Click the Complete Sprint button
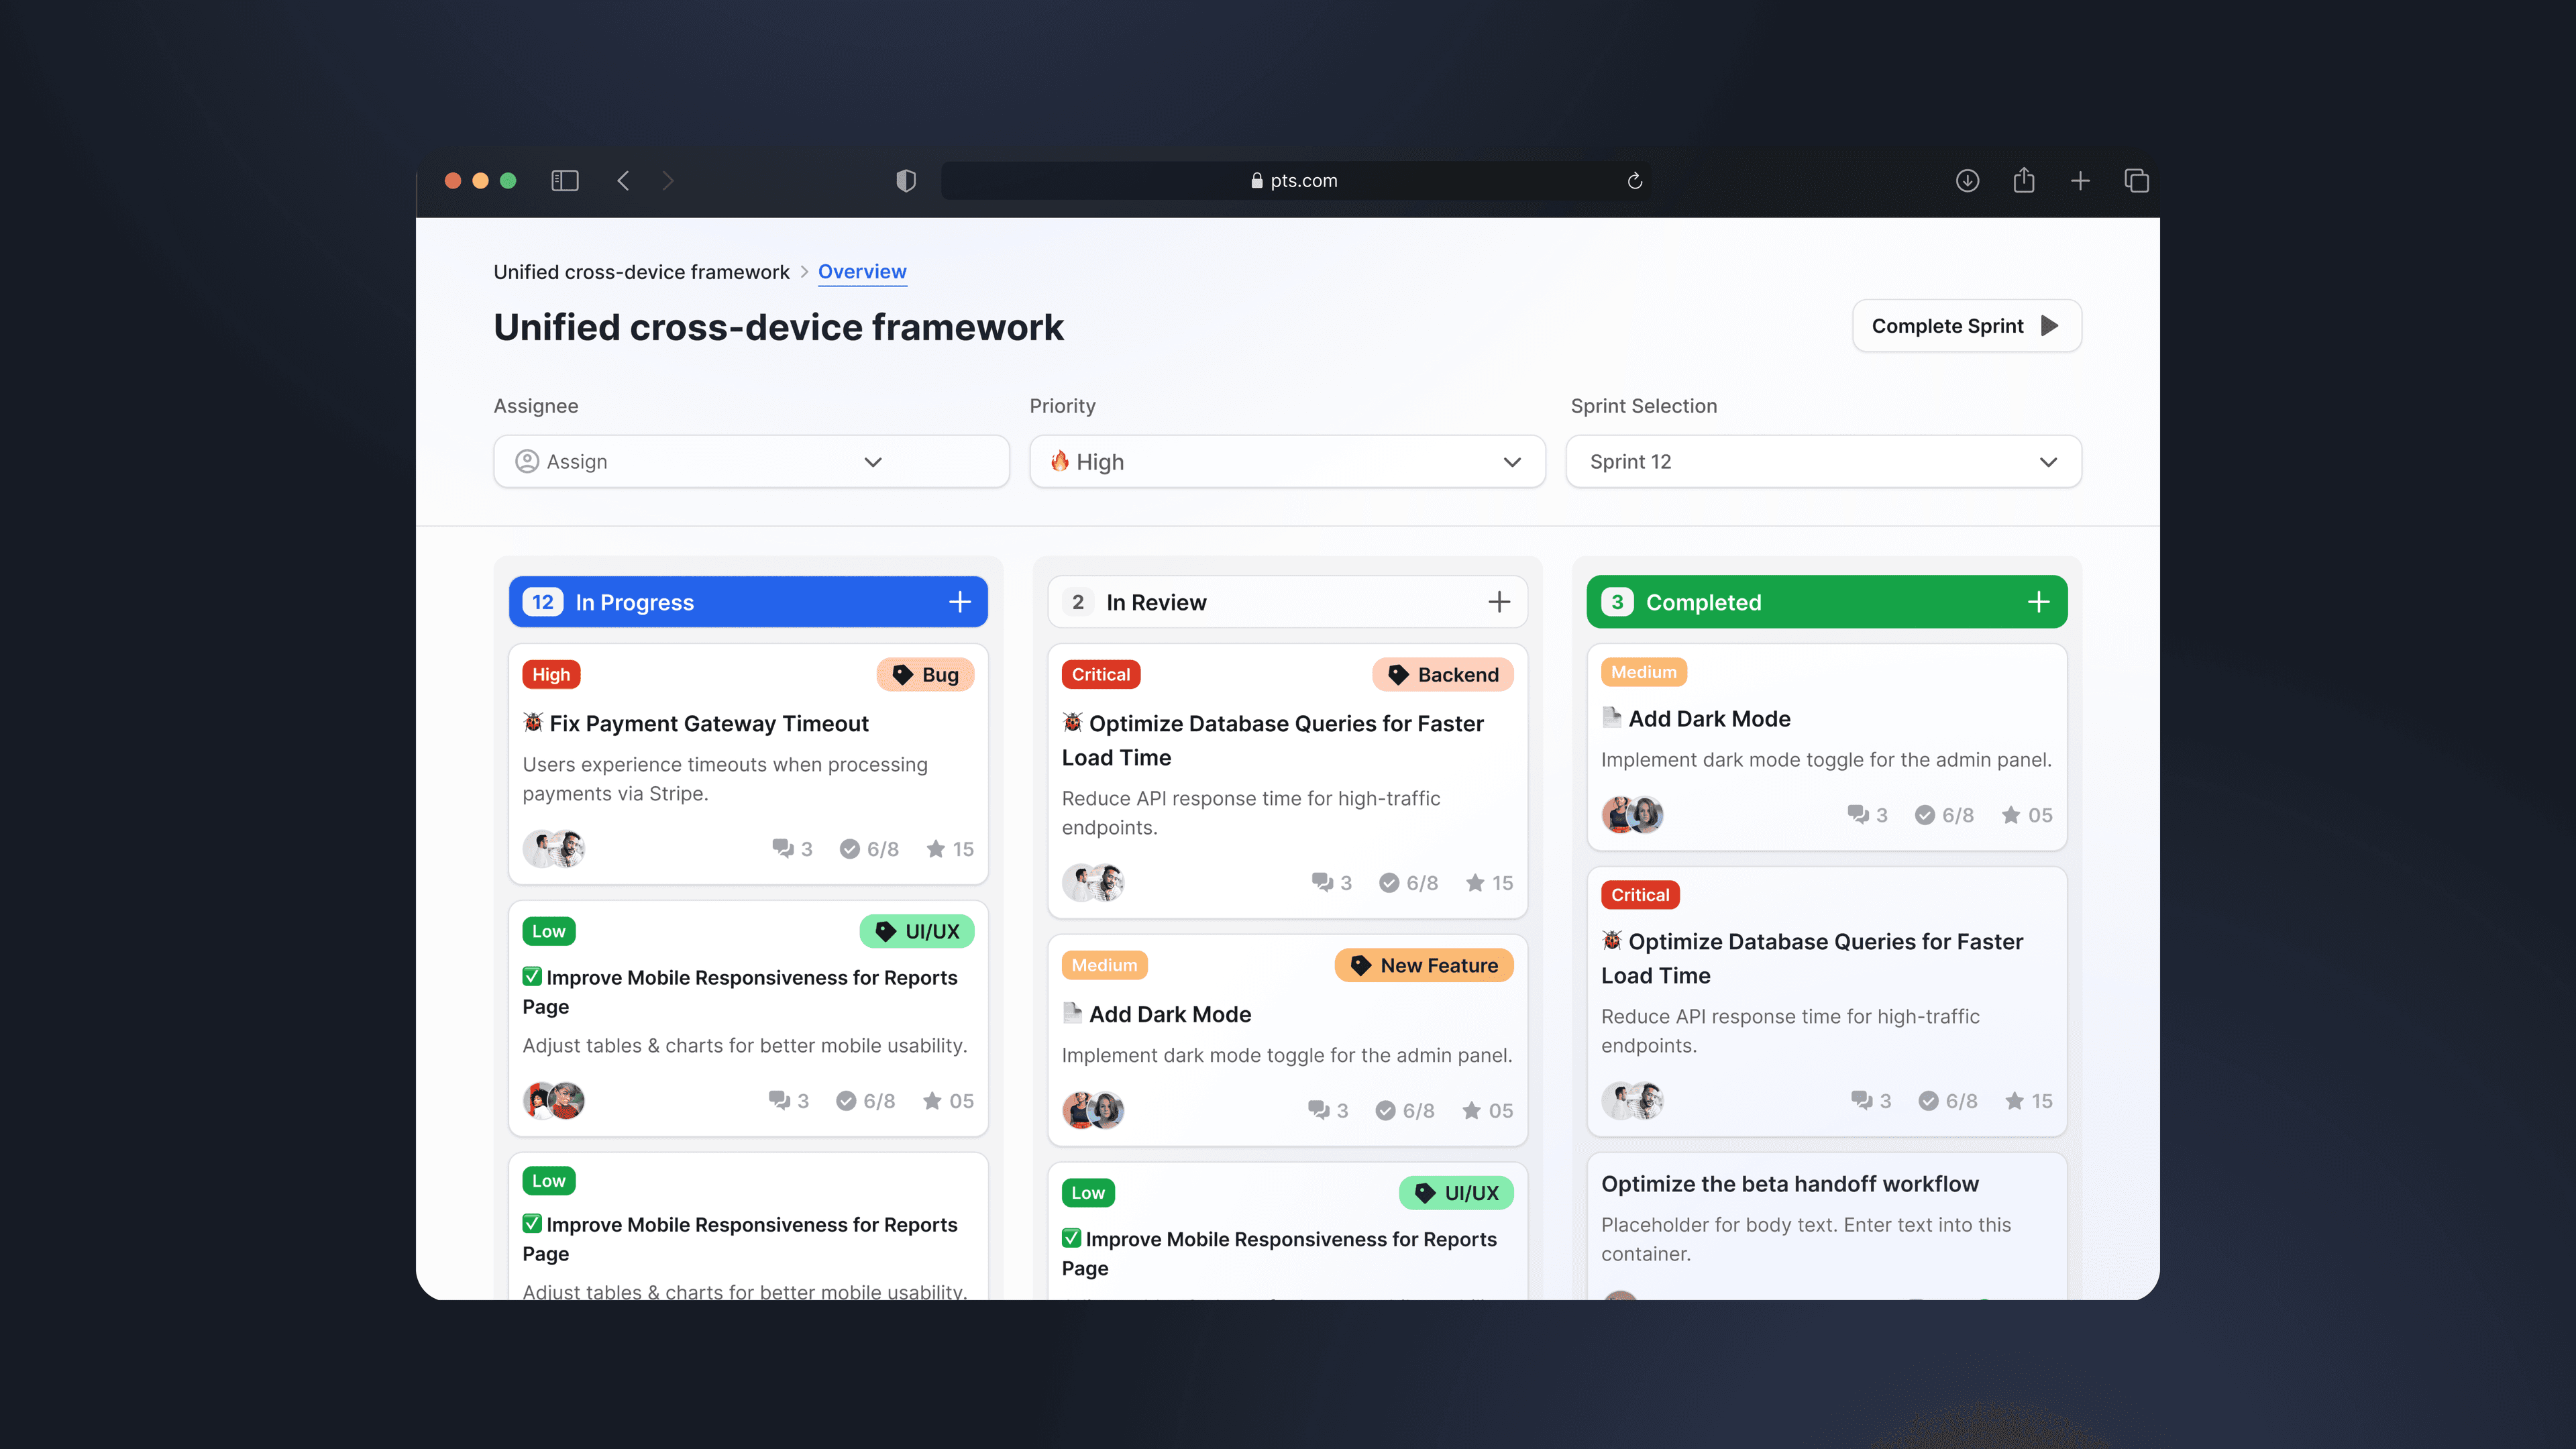Image resolution: width=2576 pixels, height=1449 pixels. pyautogui.click(x=1967, y=326)
